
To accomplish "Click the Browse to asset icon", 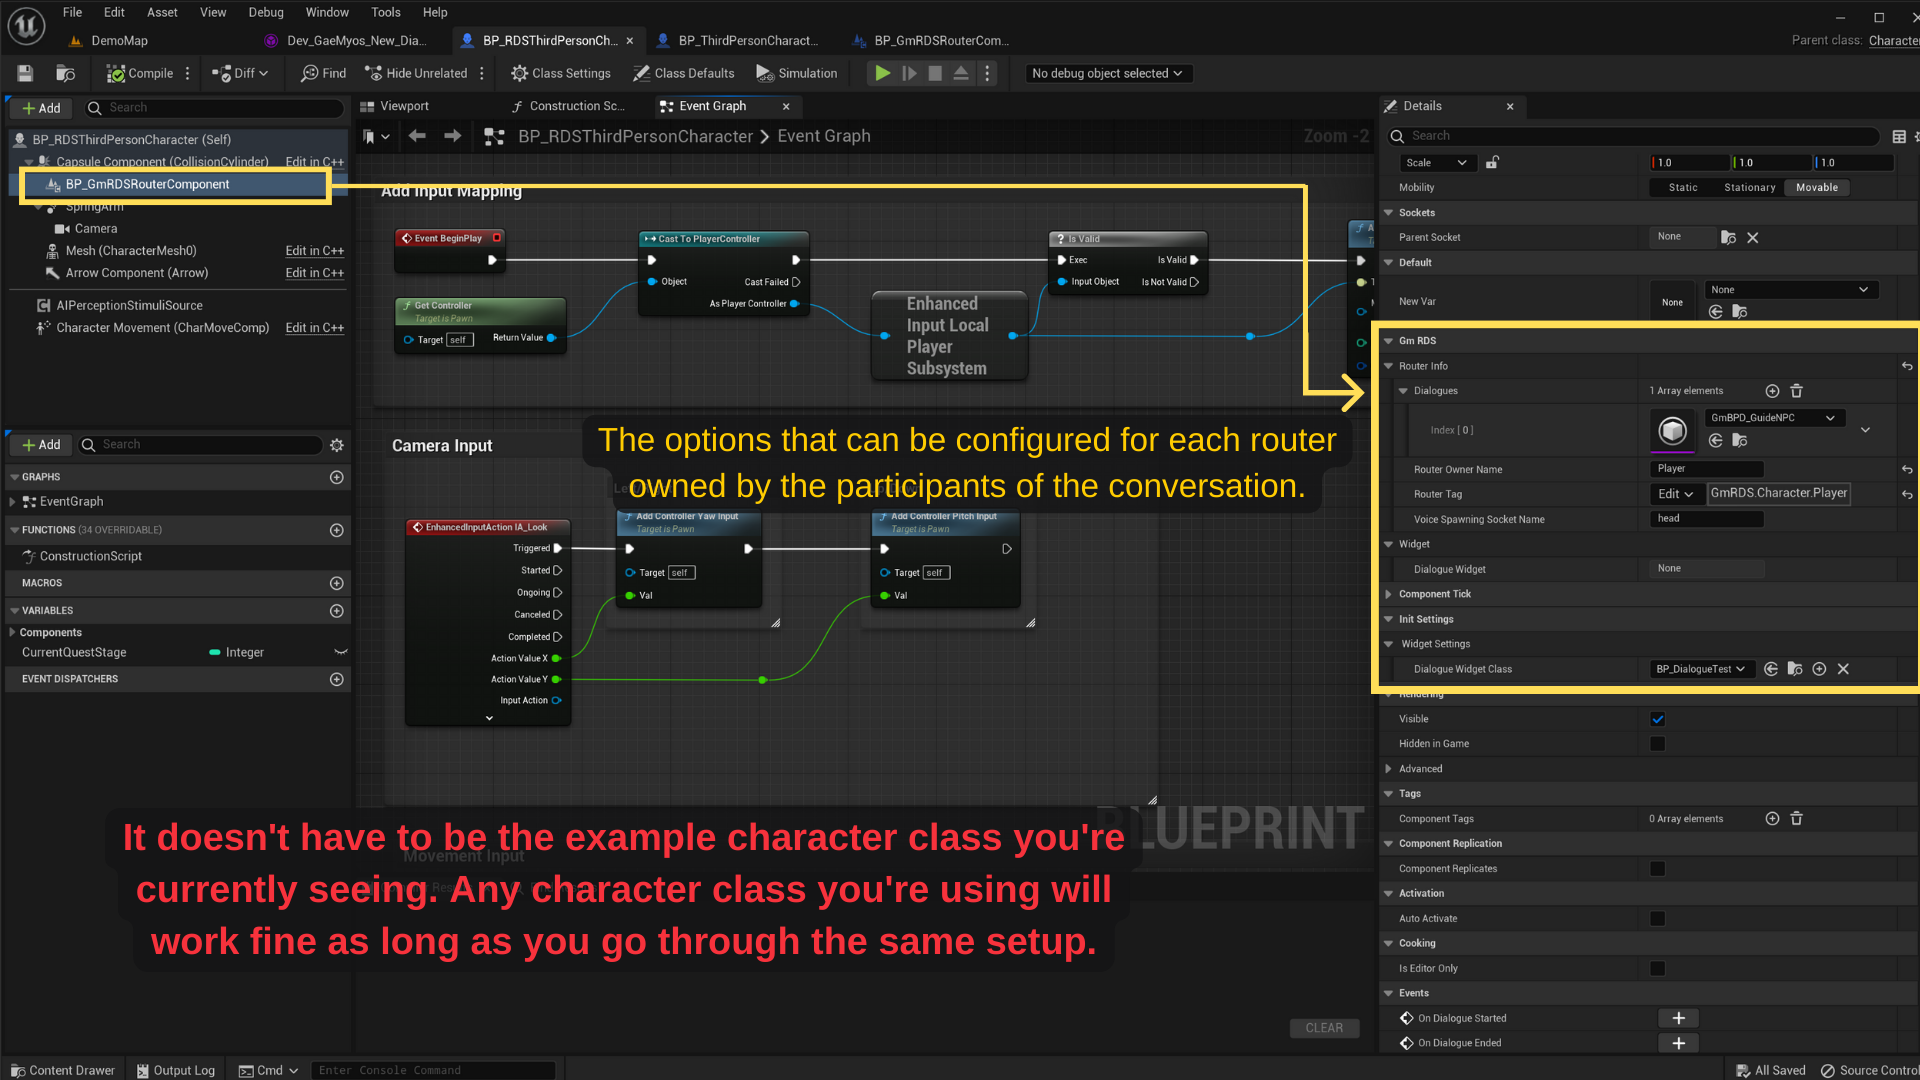I will (65, 73).
